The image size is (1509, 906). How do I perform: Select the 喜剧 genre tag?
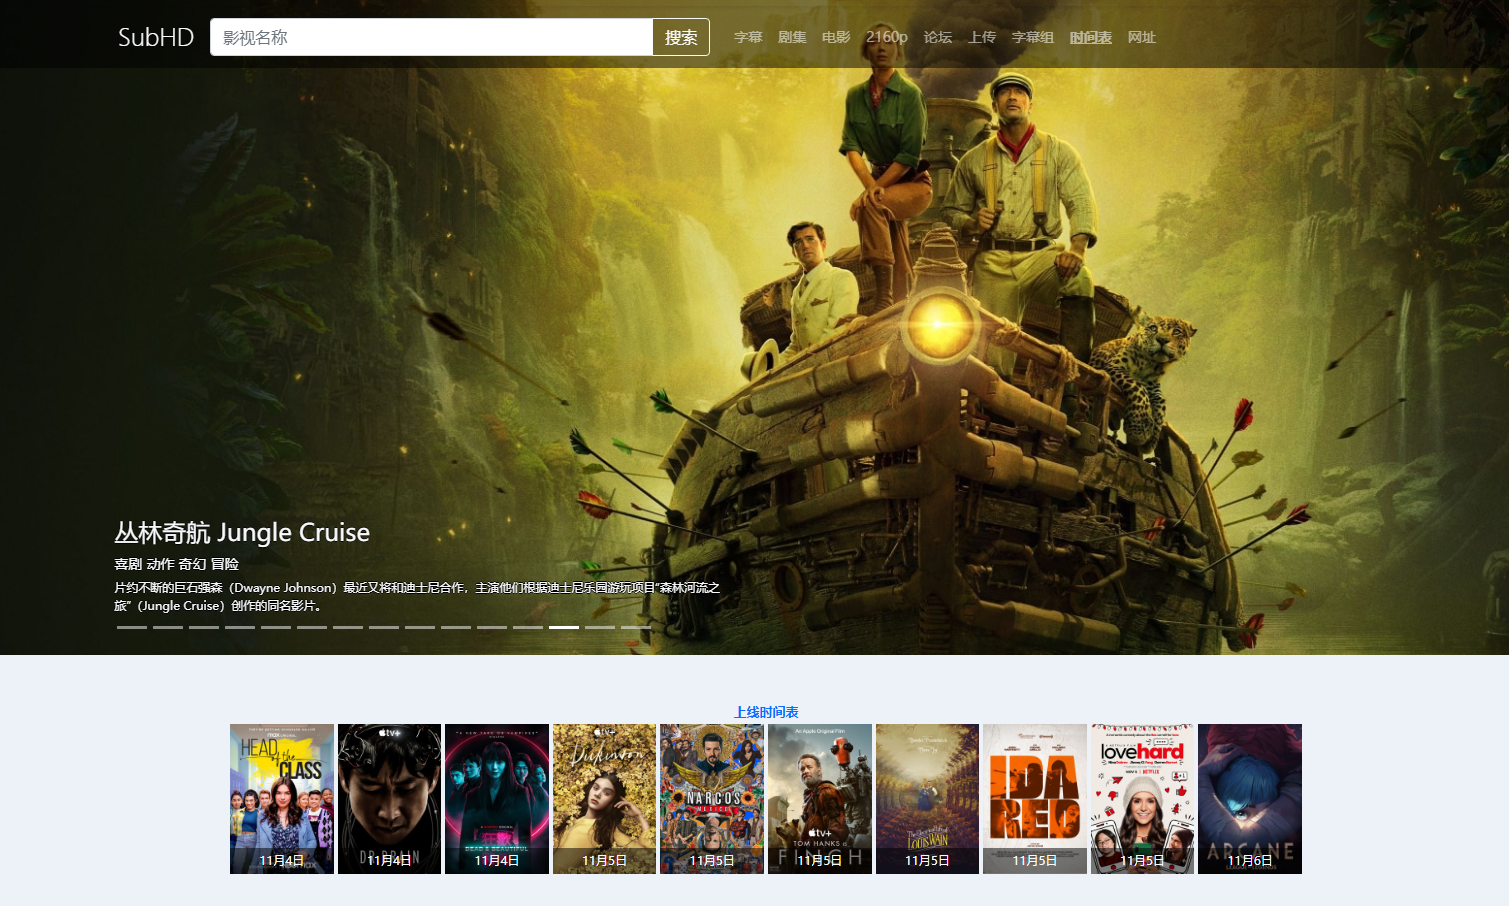tap(128, 564)
